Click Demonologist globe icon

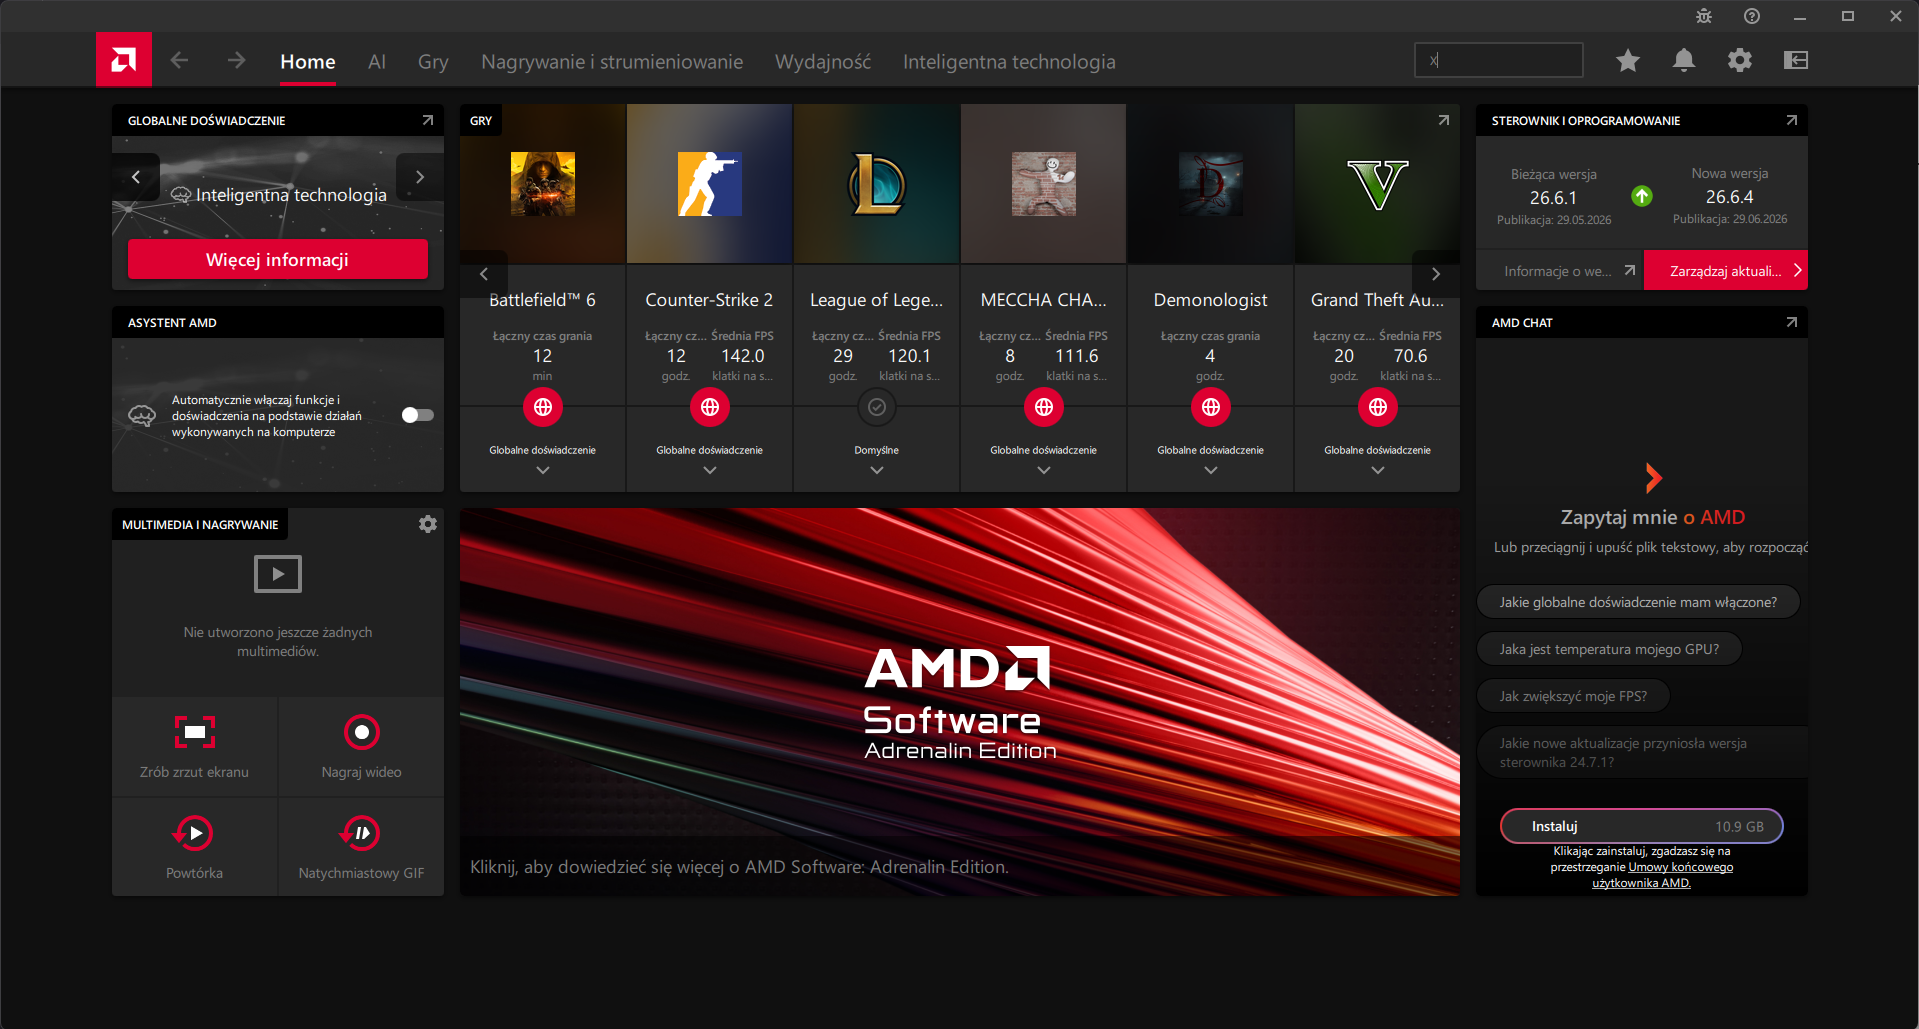coord(1211,407)
